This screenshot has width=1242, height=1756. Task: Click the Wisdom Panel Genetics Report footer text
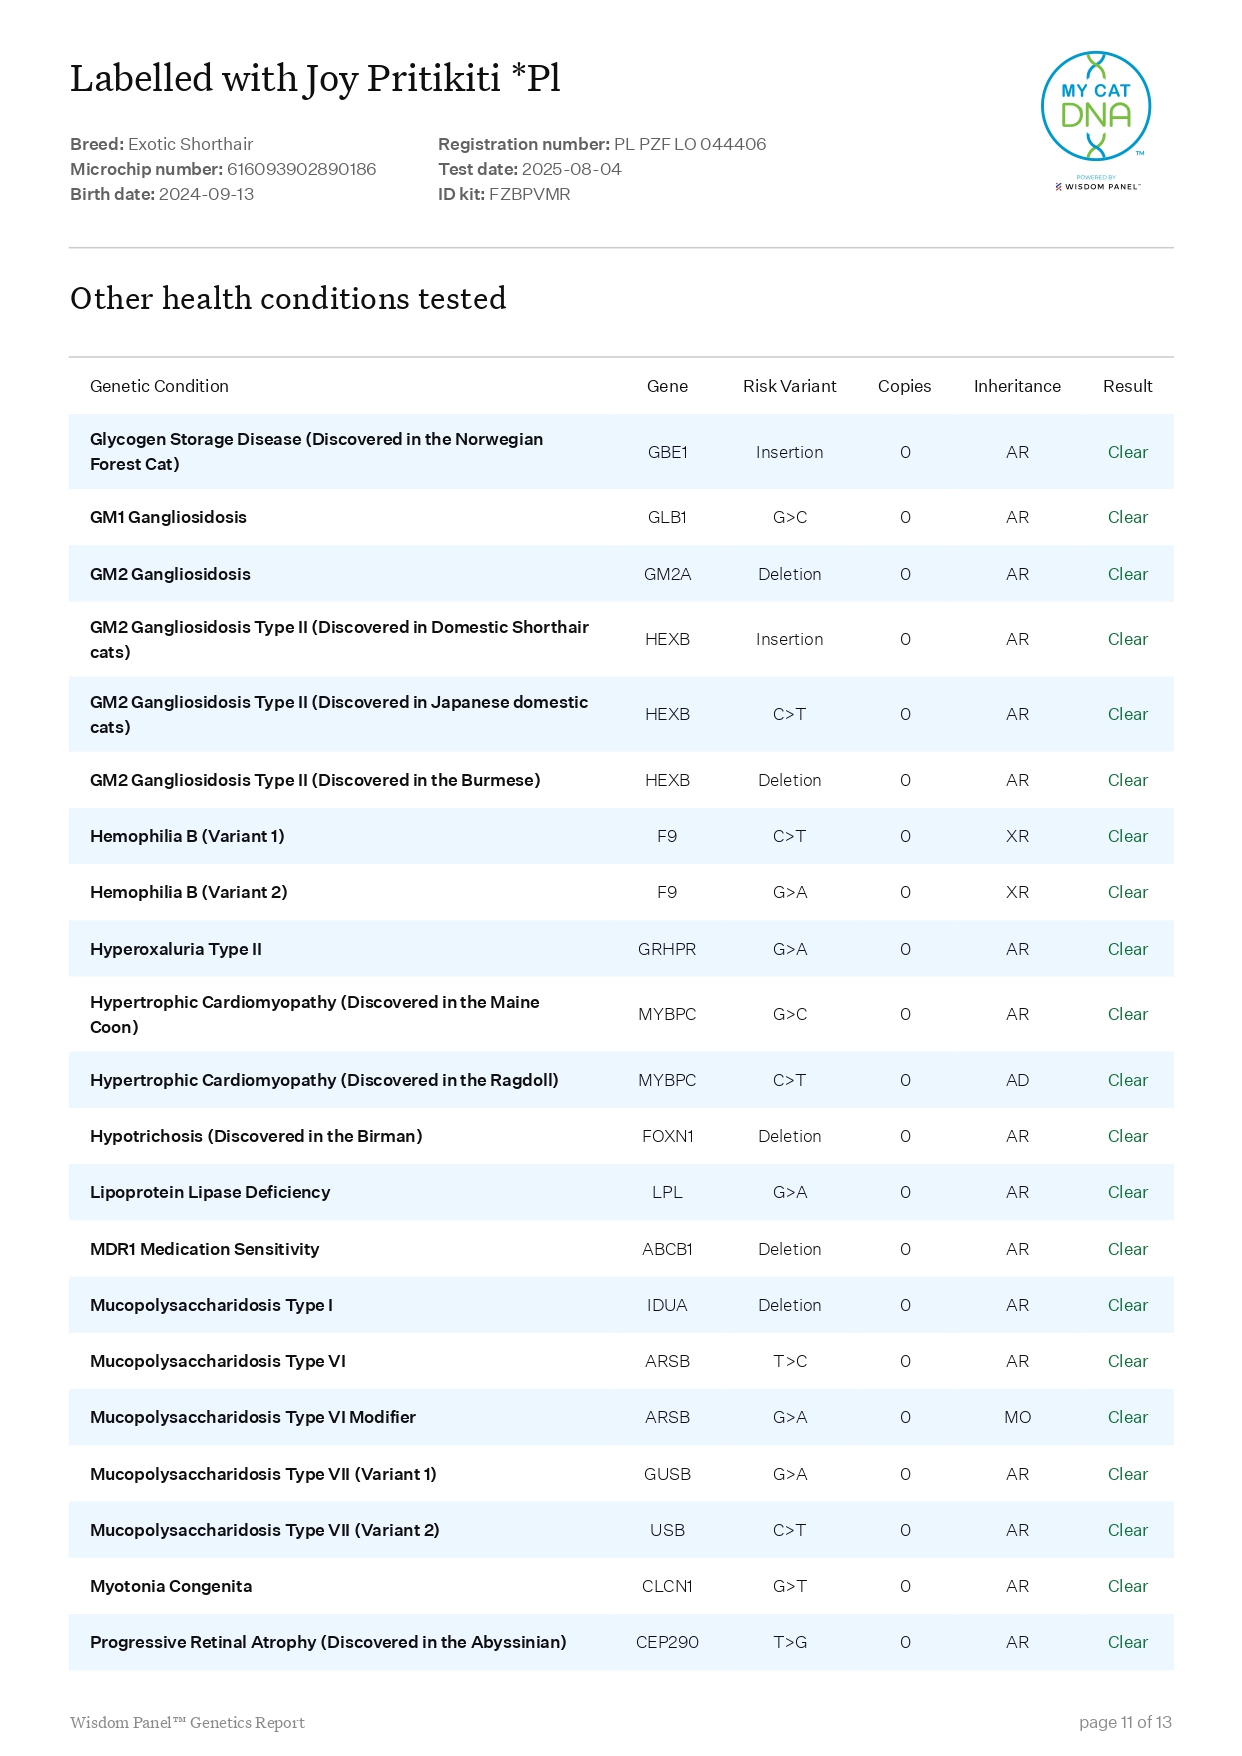click(x=187, y=1722)
